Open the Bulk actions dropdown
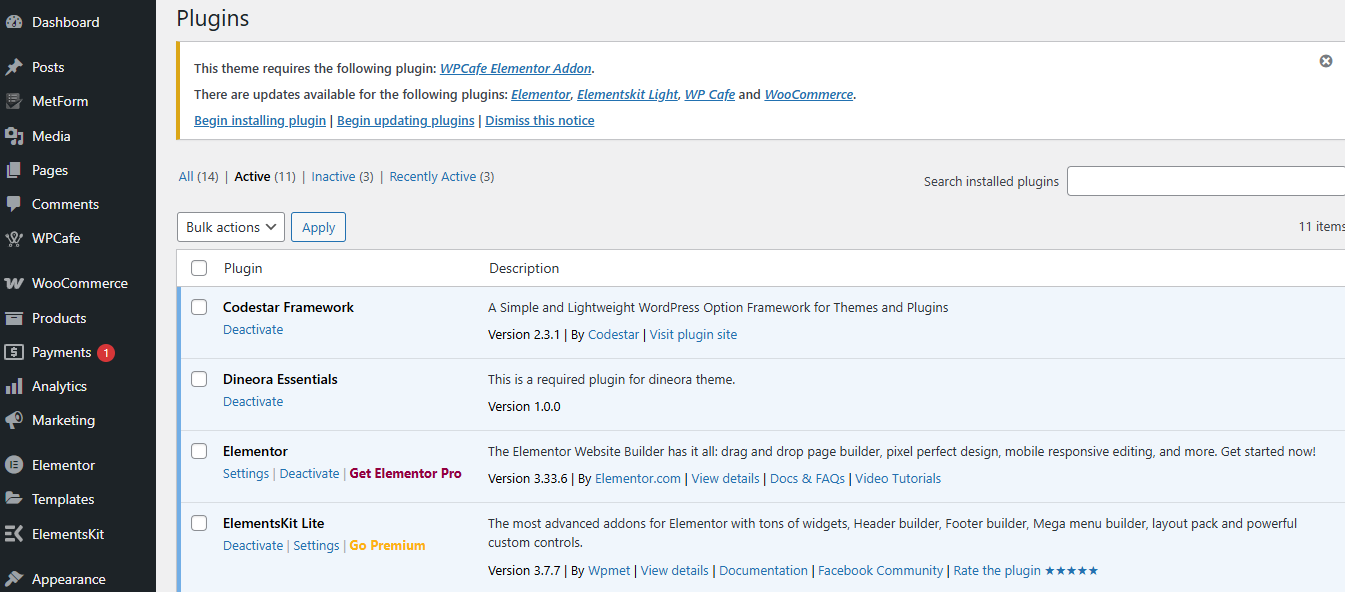1345x592 pixels. (231, 227)
